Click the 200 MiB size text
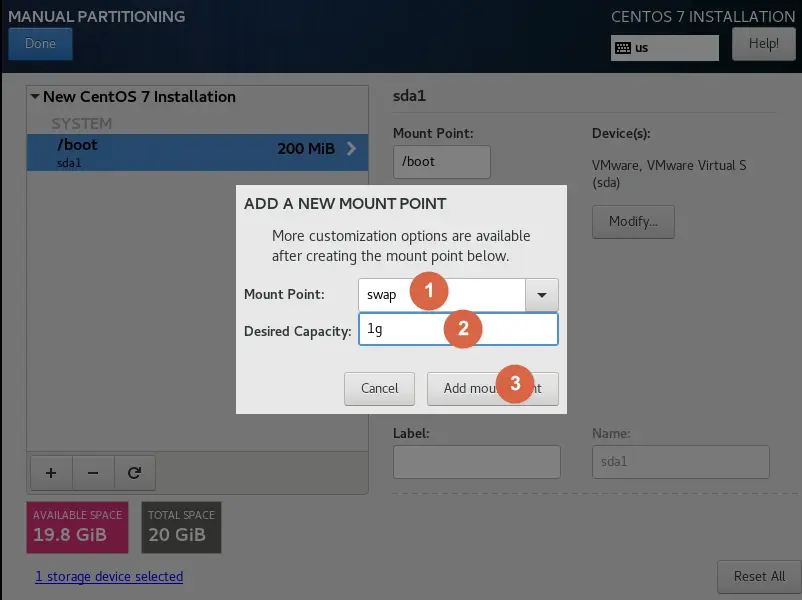The image size is (802, 600). pyautogui.click(x=306, y=149)
